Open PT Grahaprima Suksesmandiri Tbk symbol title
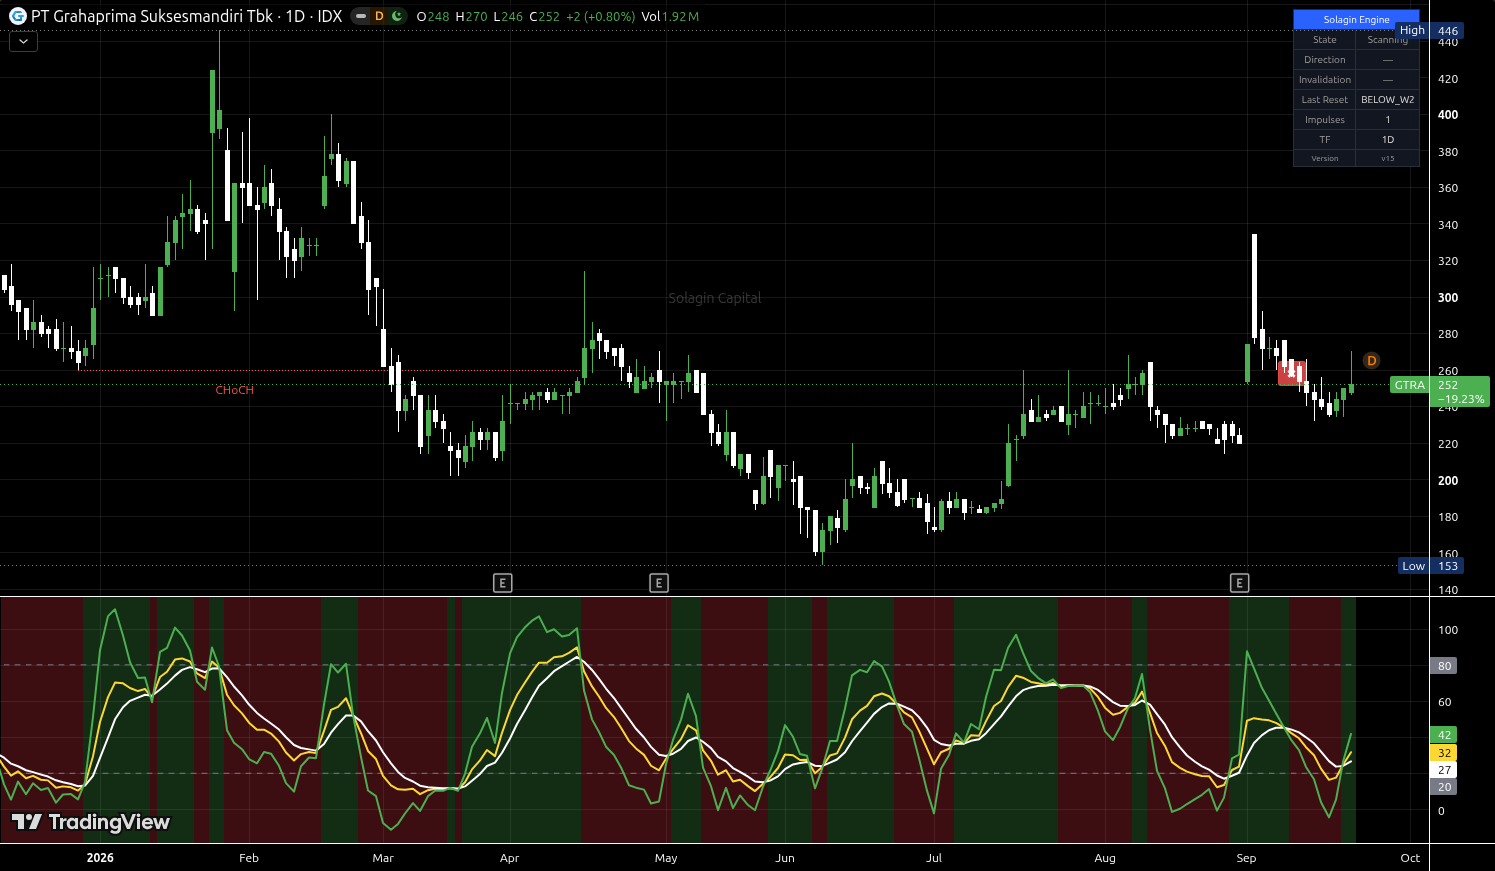Viewport: 1495px width, 871px height. (186, 16)
